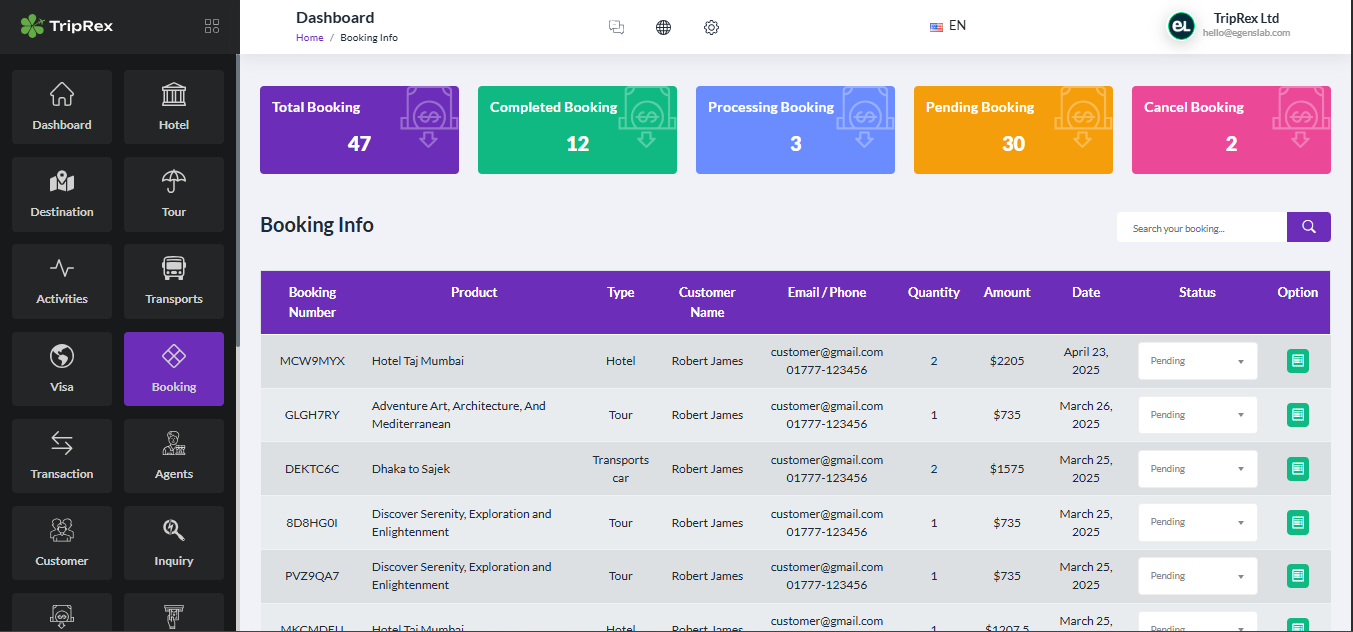Expand status dropdown for booking 8D8HG0I
Screen dimensions: 1353x632
[1197, 522]
